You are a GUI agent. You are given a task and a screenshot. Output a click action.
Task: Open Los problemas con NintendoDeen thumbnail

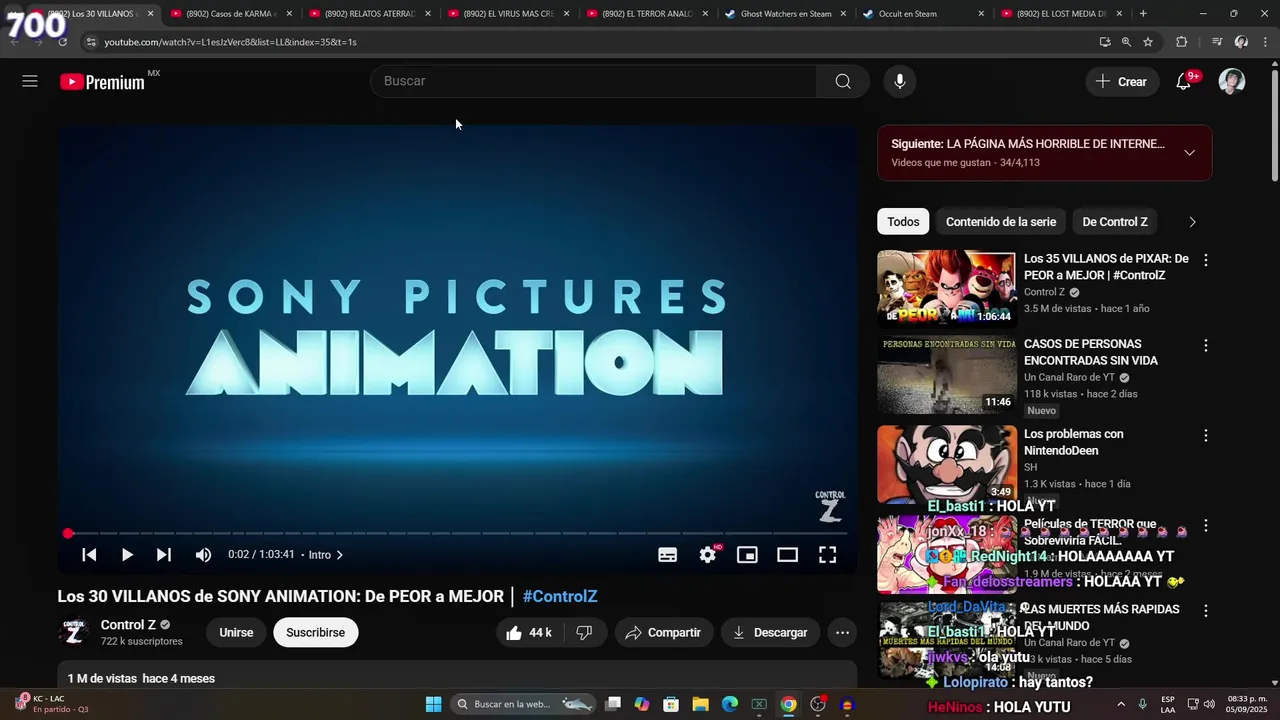pyautogui.click(x=946, y=464)
